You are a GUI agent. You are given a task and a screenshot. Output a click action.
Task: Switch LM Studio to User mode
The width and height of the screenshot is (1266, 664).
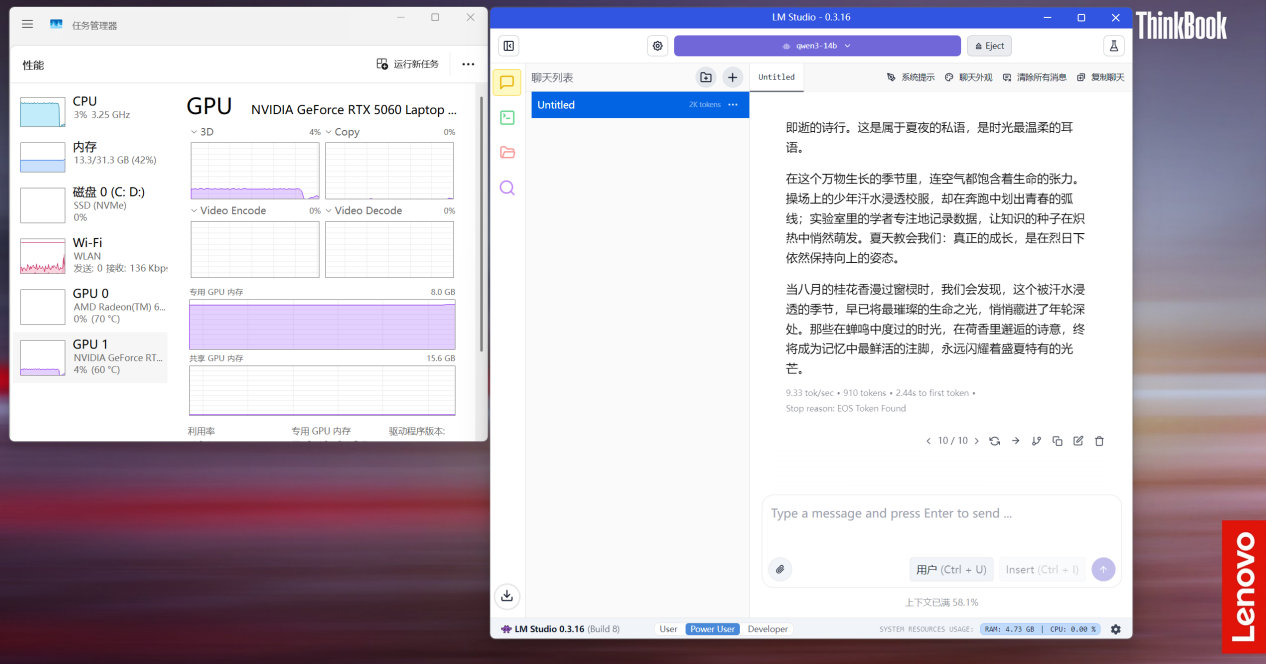(668, 629)
